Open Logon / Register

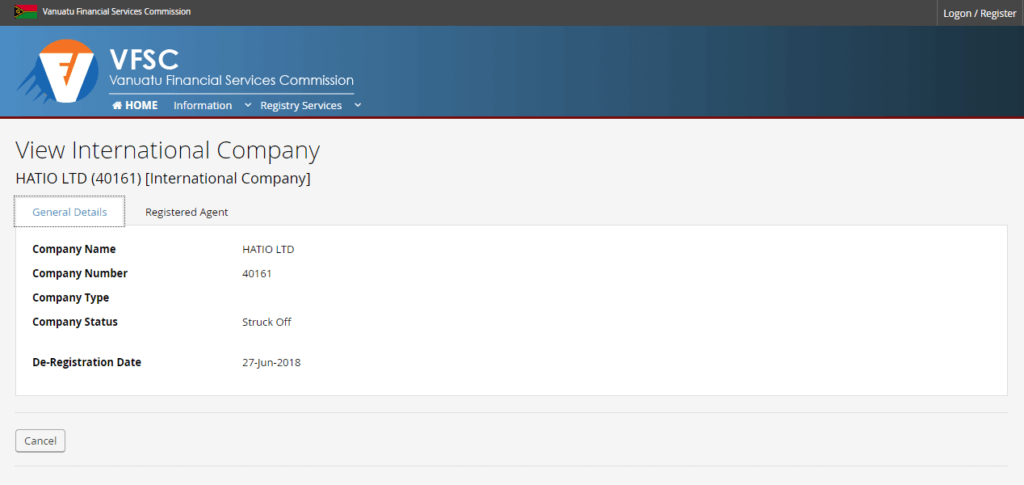click(980, 13)
